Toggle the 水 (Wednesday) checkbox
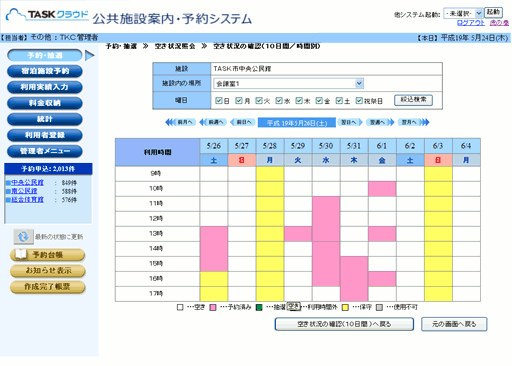The width and height of the screenshot is (512, 366). pyautogui.click(x=279, y=100)
